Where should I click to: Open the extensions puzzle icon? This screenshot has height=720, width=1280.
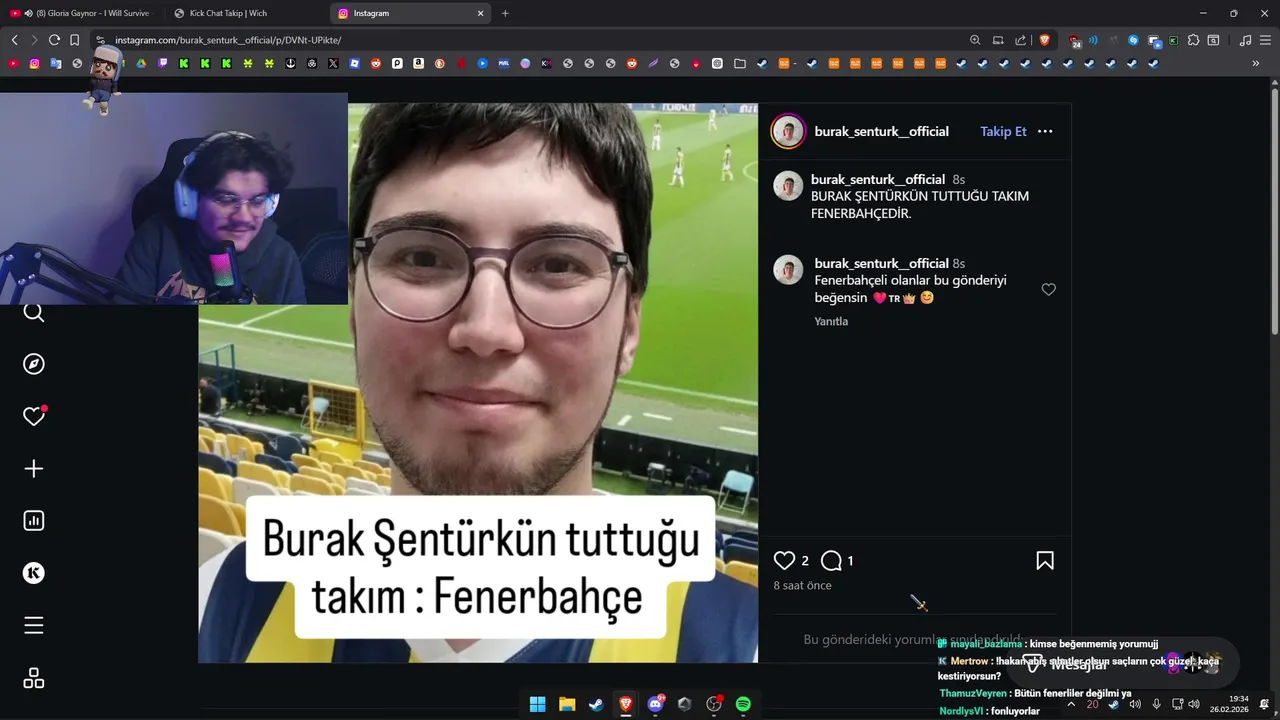pyautogui.click(x=1193, y=40)
